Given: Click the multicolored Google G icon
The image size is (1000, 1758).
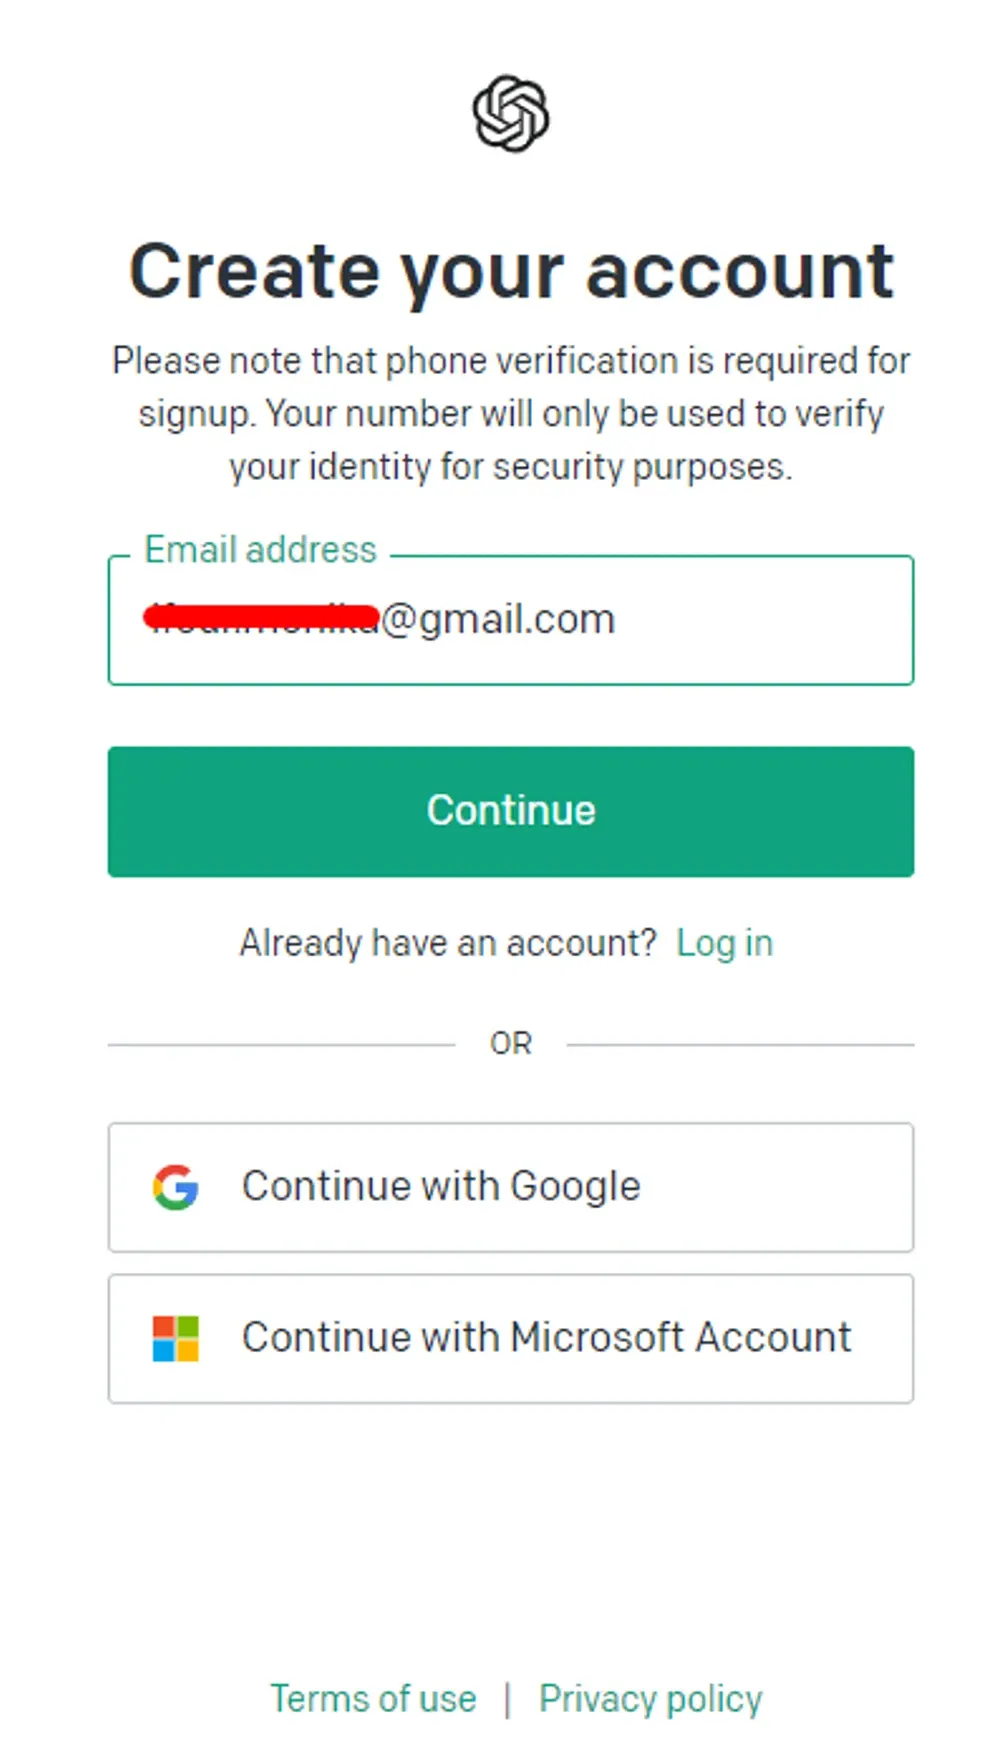Looking at the screenshot, I should click(175, 1187).
